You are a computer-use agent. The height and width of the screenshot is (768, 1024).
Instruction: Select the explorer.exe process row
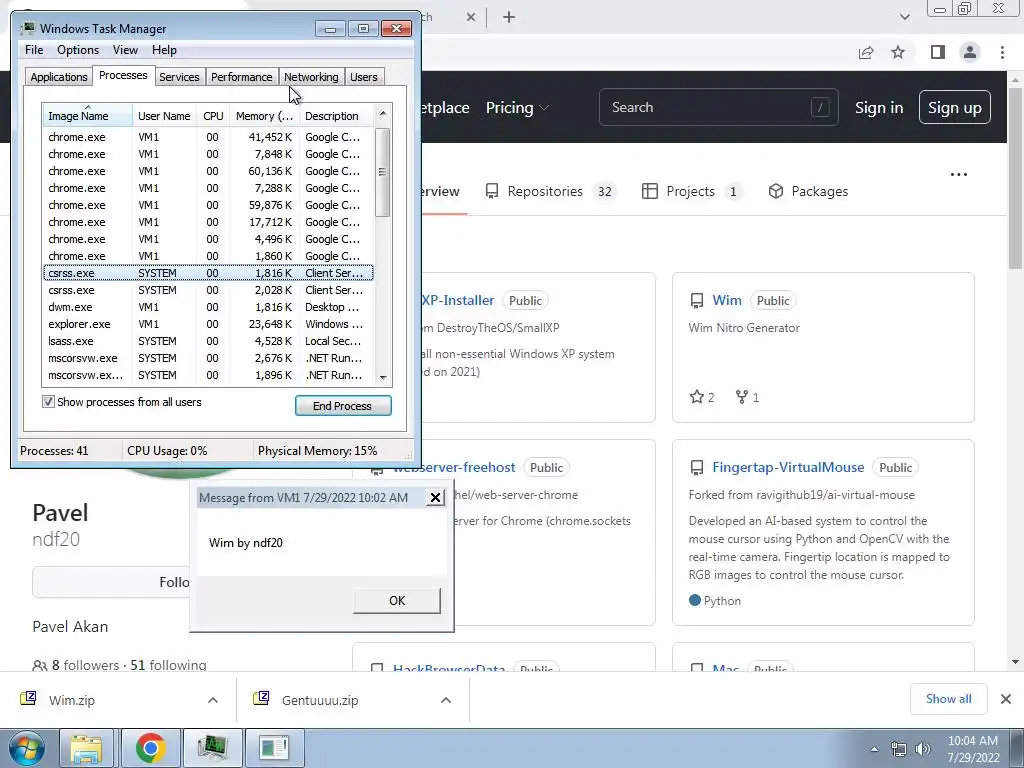pyautogui.click(x=208, y=324)
